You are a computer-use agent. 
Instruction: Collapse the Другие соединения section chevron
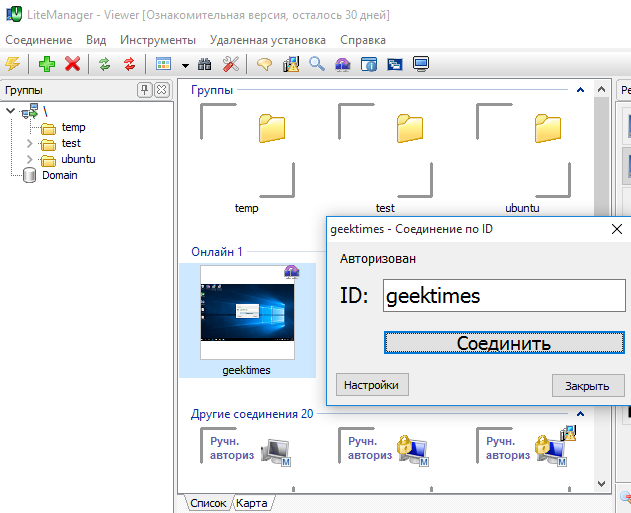580,414
